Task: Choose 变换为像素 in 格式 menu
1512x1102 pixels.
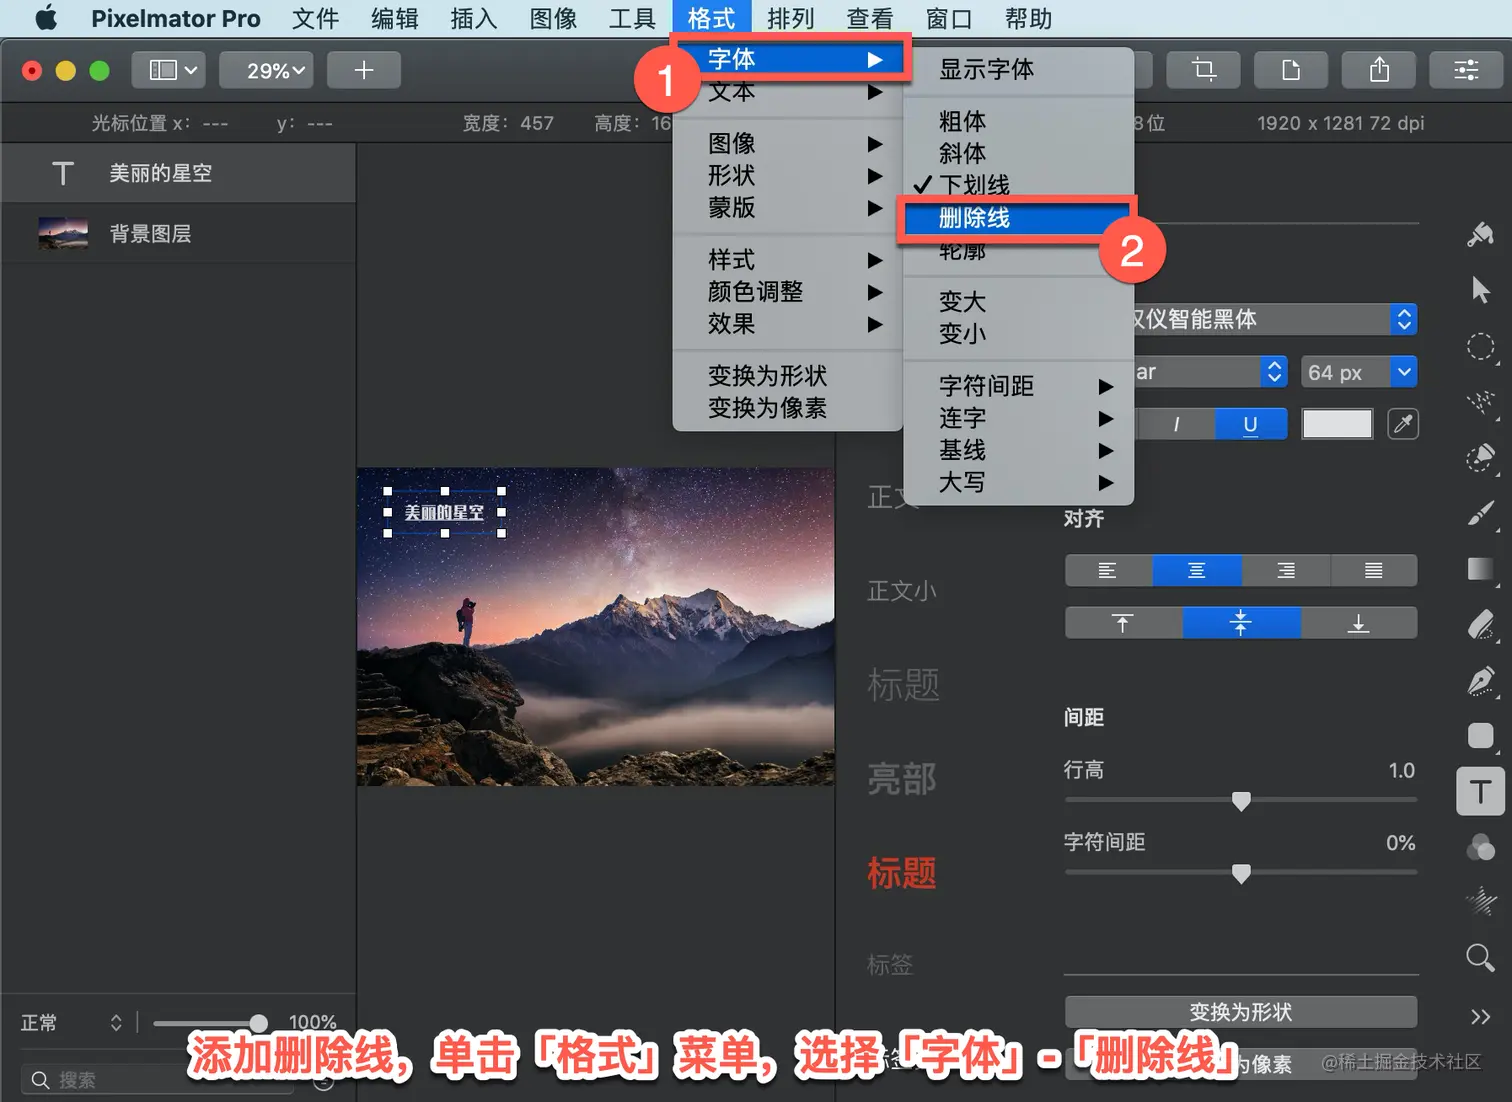Action: click(788, 408)
